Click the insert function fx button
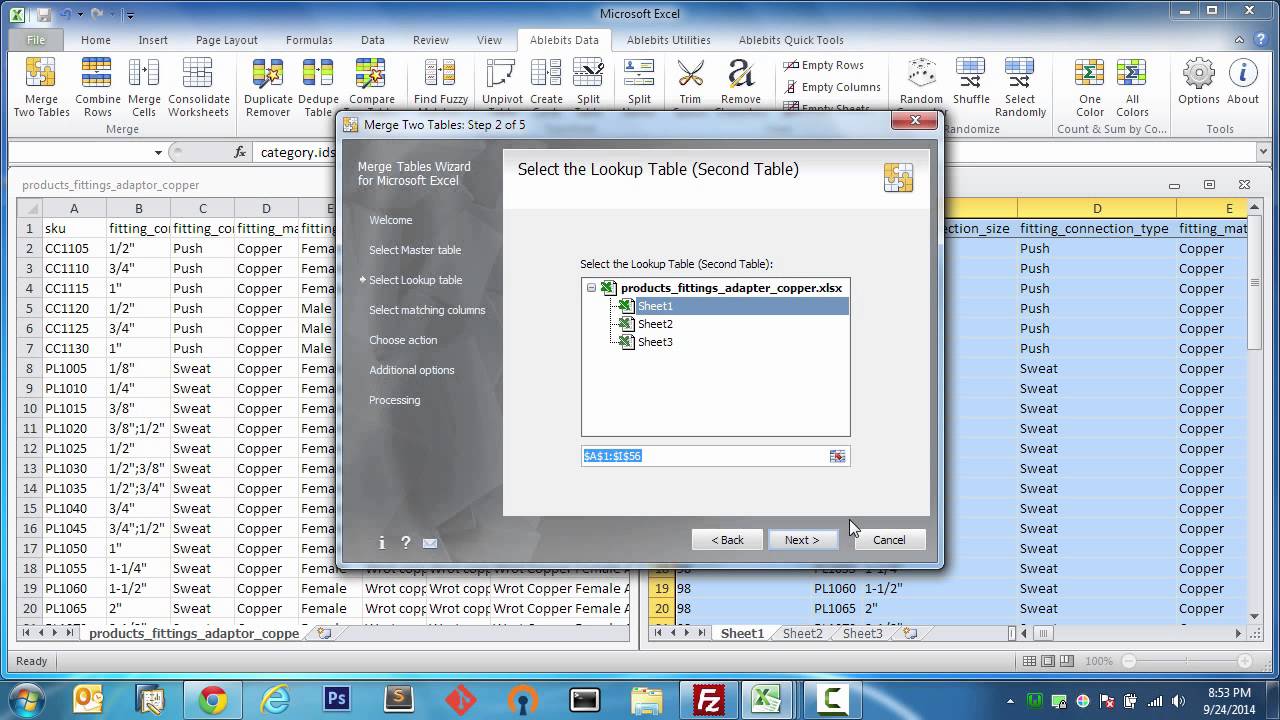 tap(240, 152)
